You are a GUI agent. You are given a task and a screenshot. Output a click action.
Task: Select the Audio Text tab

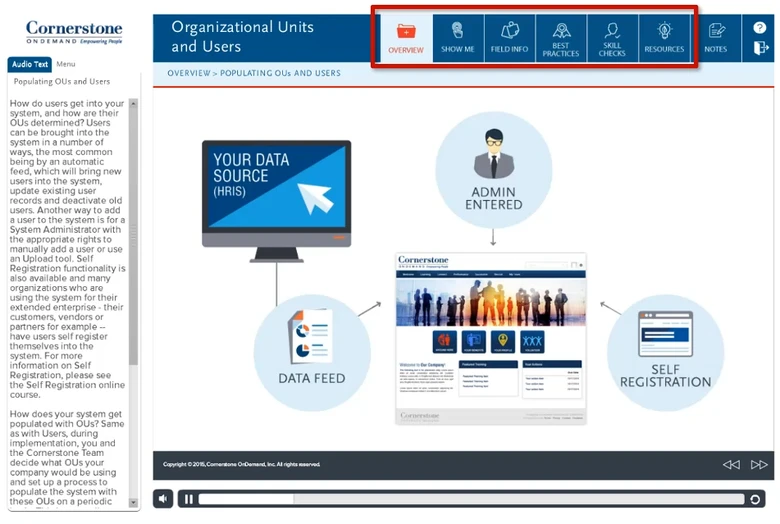pyautogui.click(x=29, y=64)
